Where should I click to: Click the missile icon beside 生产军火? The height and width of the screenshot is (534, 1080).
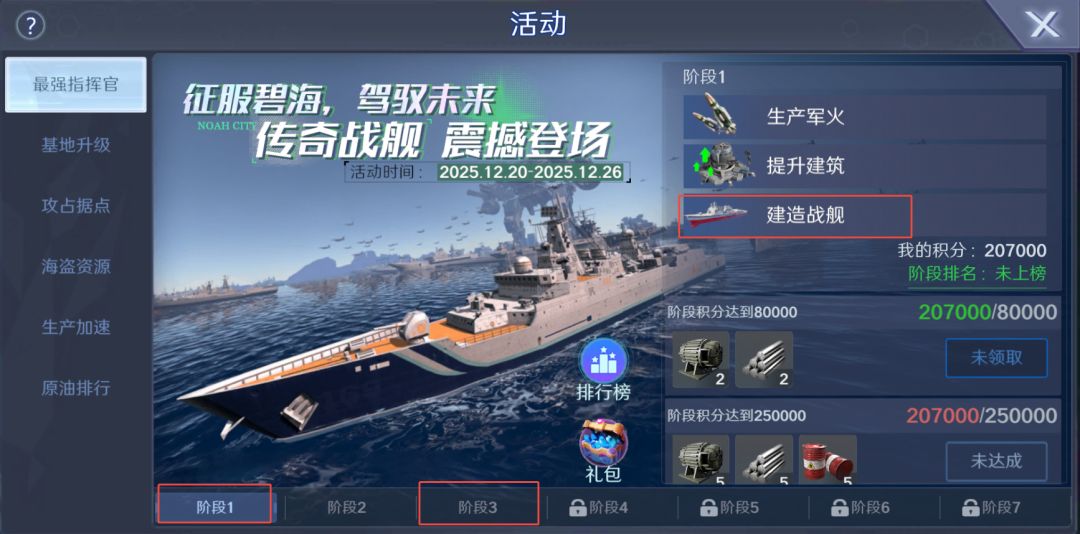coord(715,115)
